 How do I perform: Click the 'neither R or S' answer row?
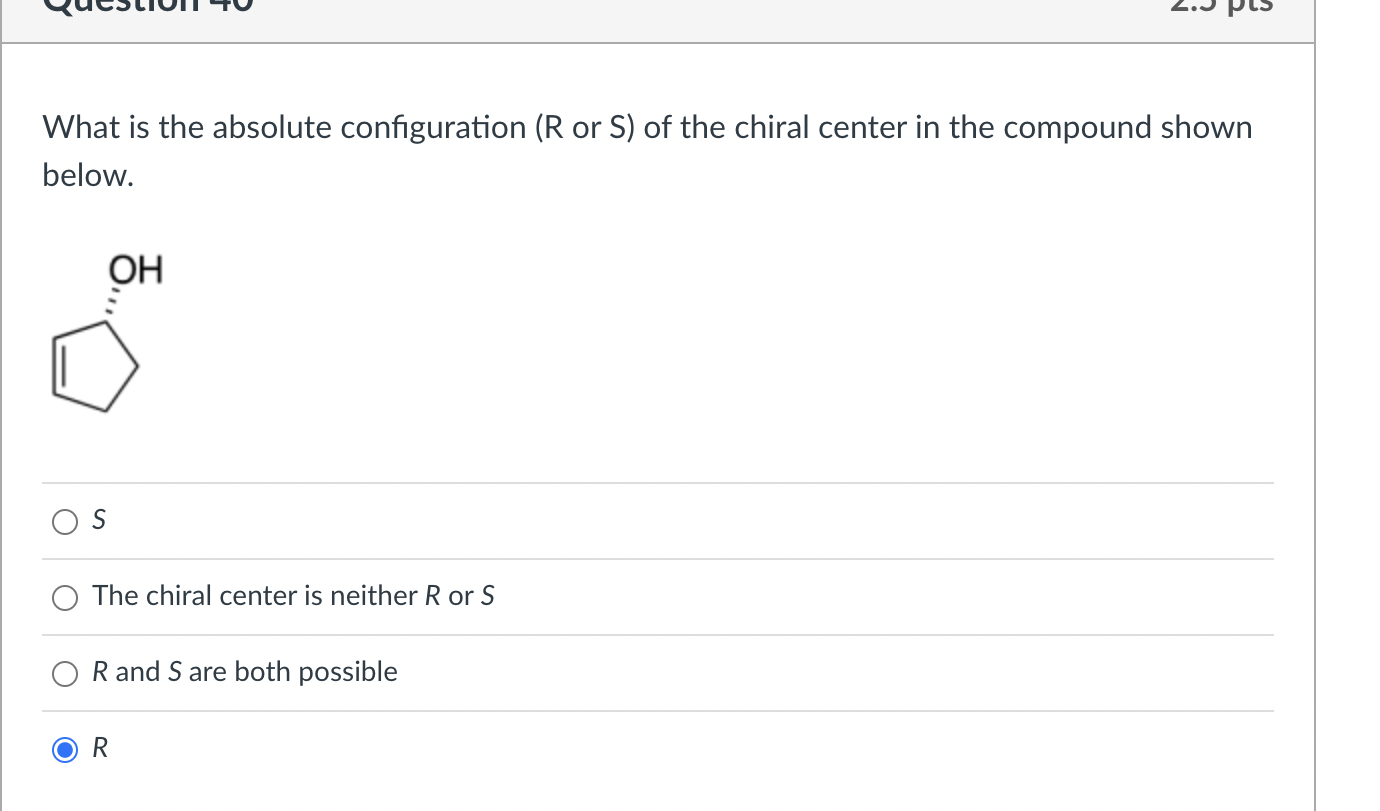293,596
